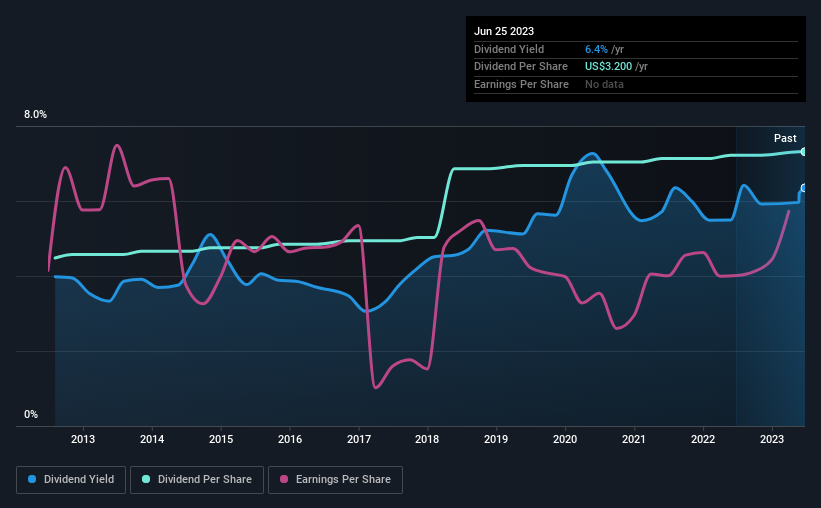Select the 2020 x-axis label
The height and width of the screenshot is (508, 821).
pos(565,439)
